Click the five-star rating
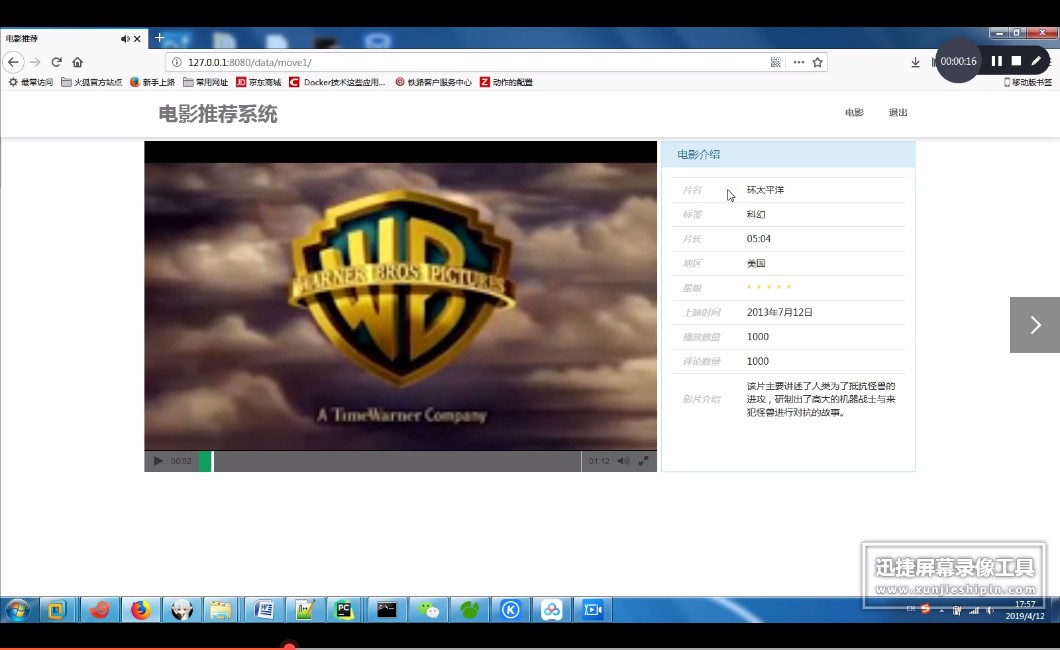Viewport: 1060px width, 650px height. click(x=769, y=287)
